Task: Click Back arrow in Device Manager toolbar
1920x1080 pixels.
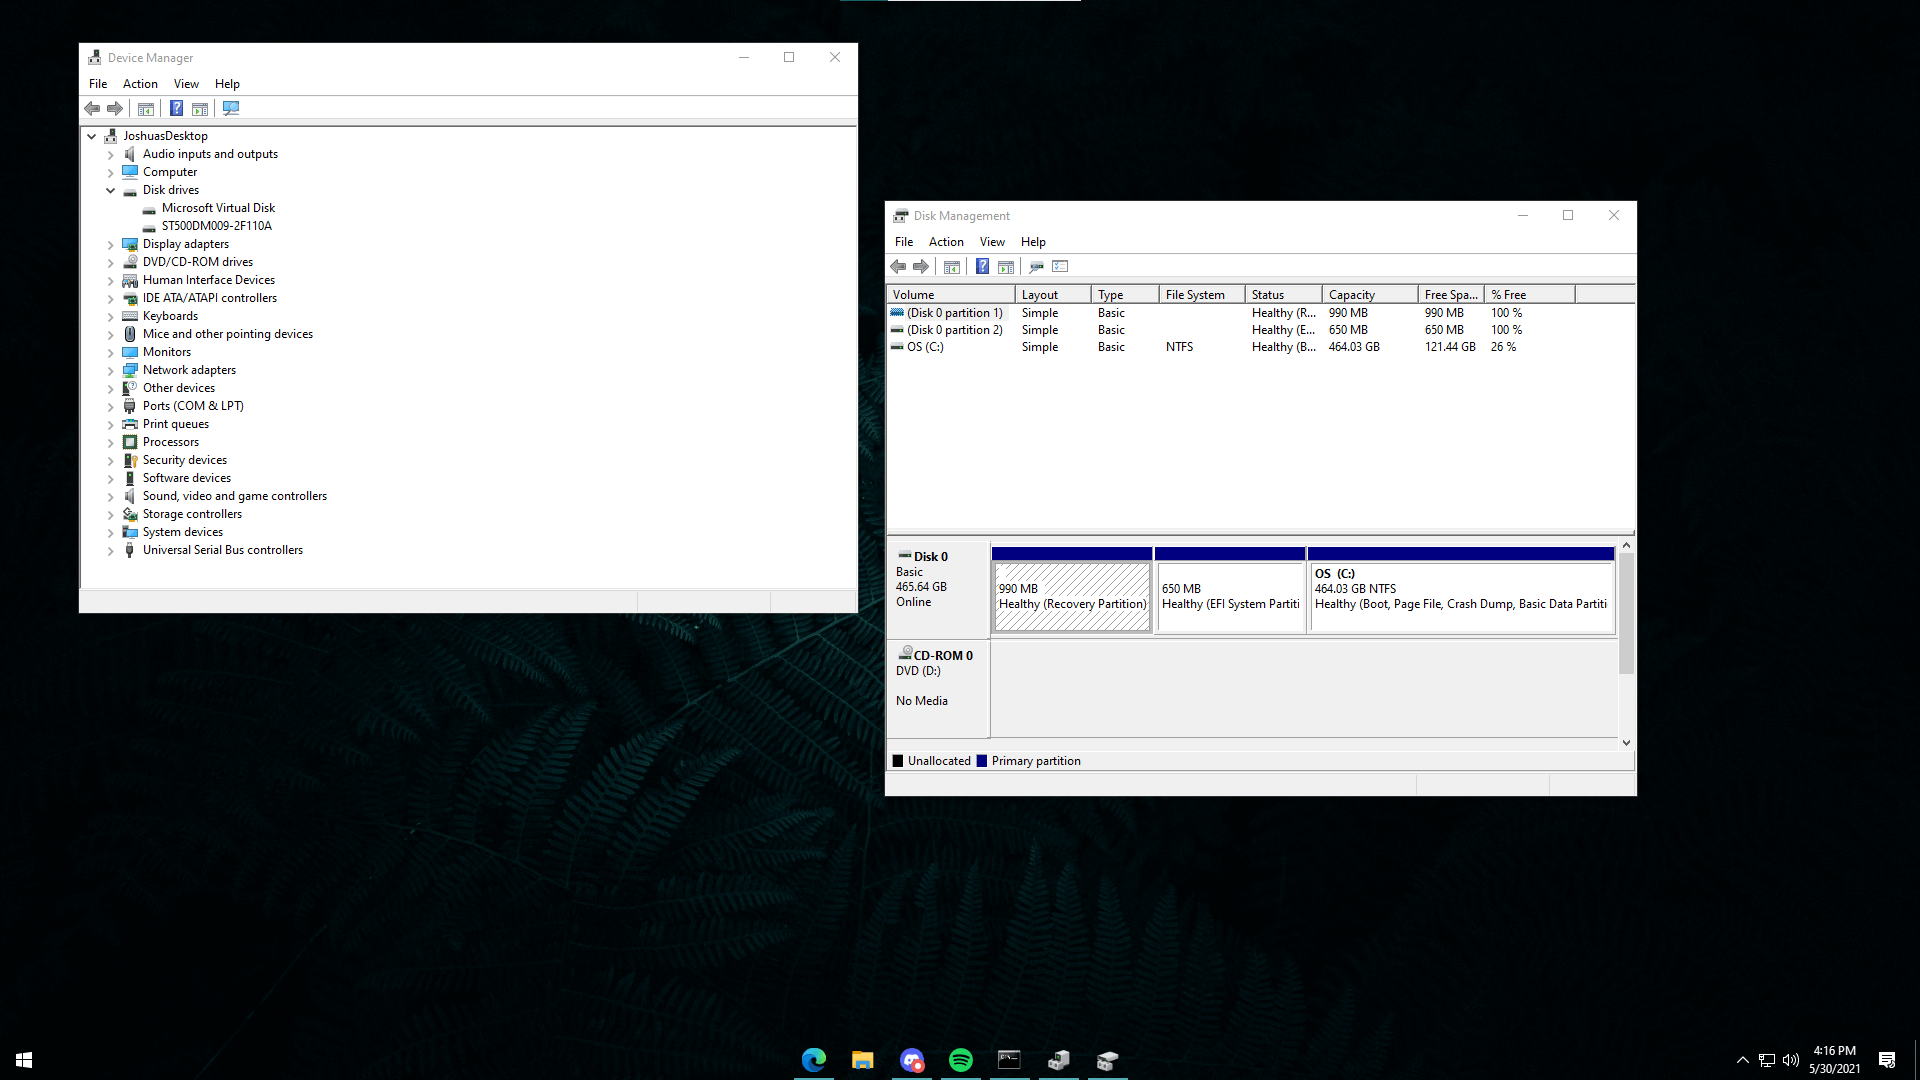Action: click(x=92, y=108)
